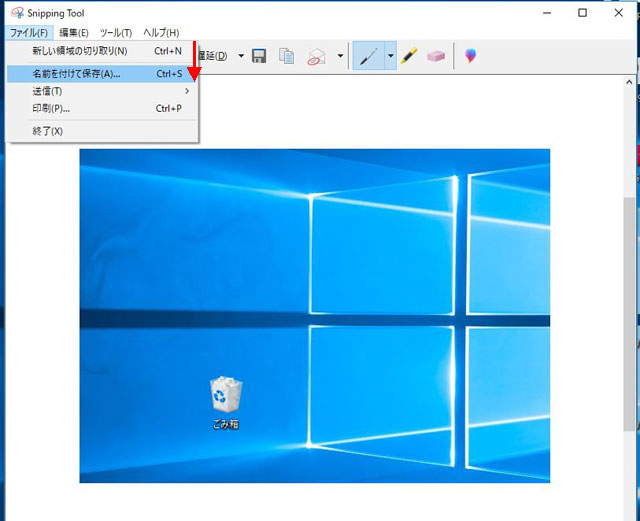Open the Pen options dropdown arrow
The height and width of the screenshot is (521, 640).
tap(390, 56)
